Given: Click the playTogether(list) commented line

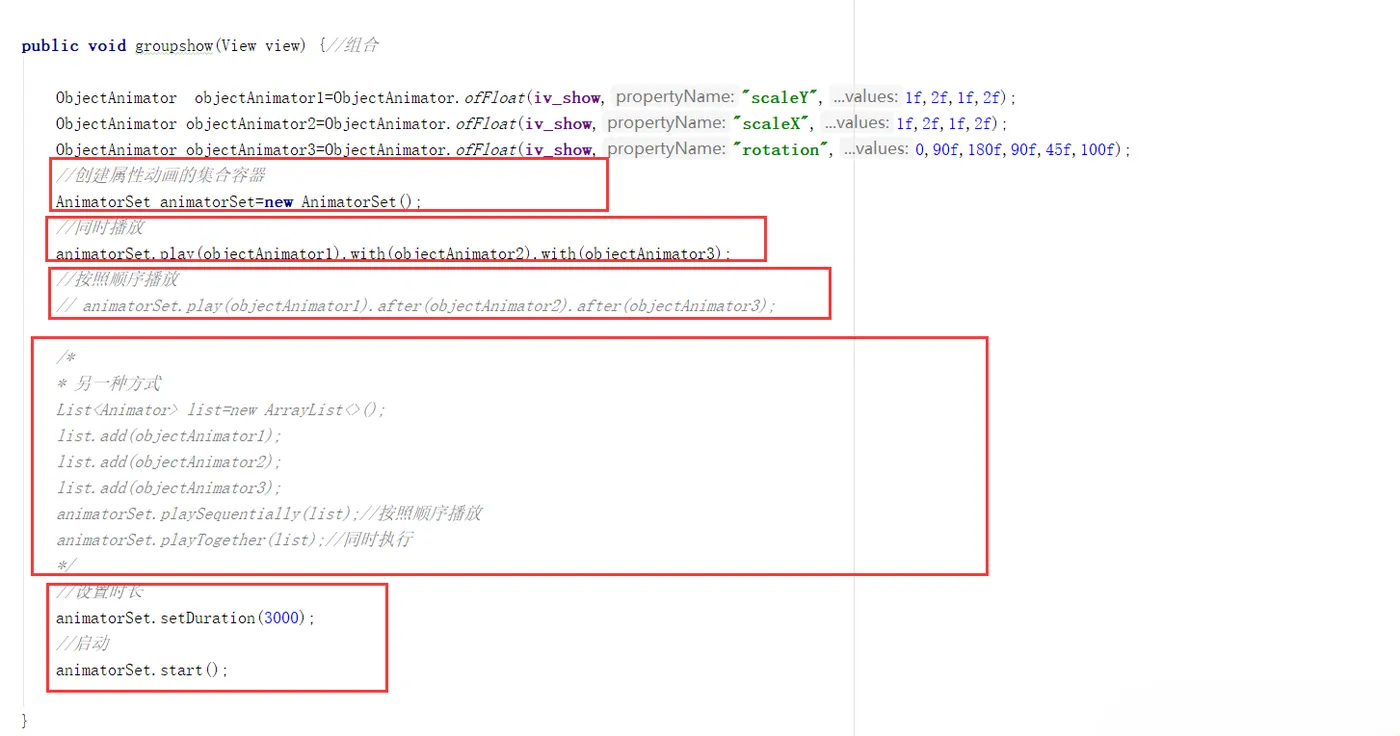Looking at the screenshot, I should pyautogui.click(x=235, y=540).
